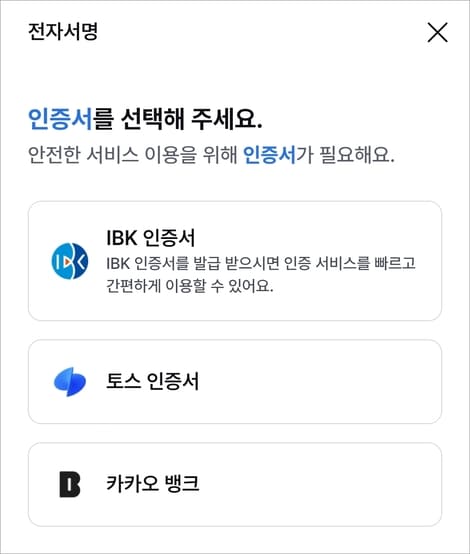Close the 전자서명 dialog with the X
The image size is (470, 554).
437,32
